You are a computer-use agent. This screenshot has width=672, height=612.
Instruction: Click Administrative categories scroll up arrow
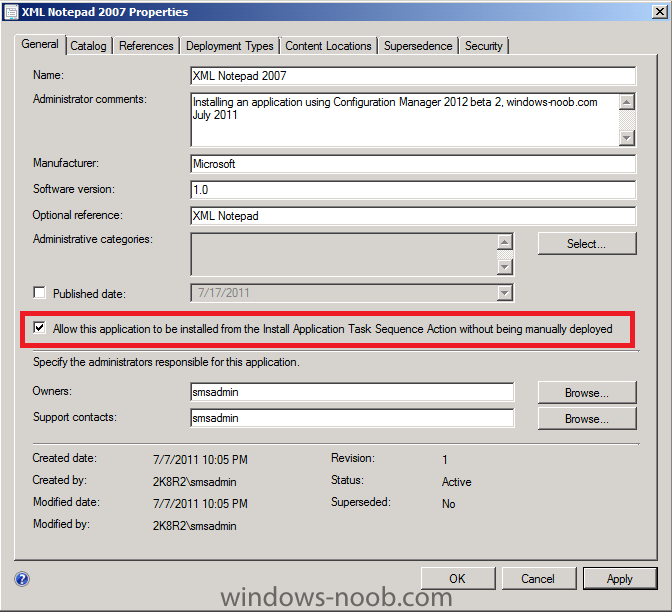[505, 242]
